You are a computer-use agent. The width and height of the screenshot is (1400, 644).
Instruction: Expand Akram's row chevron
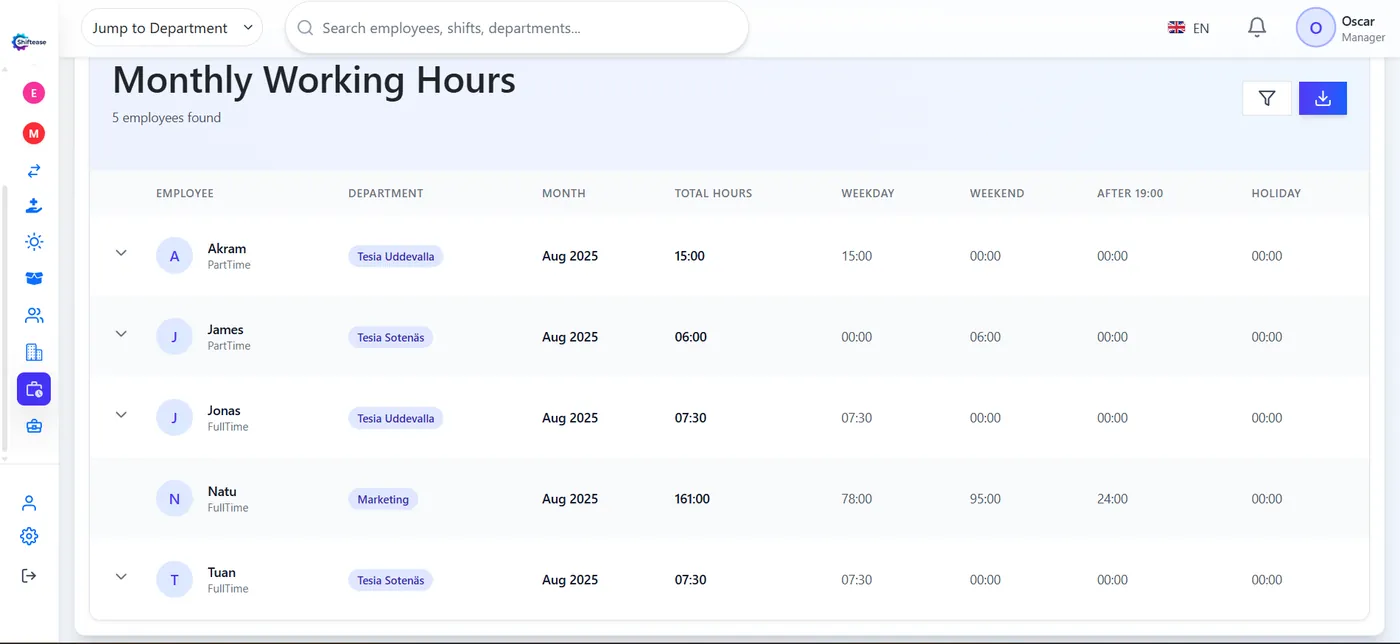pos(121,253)
